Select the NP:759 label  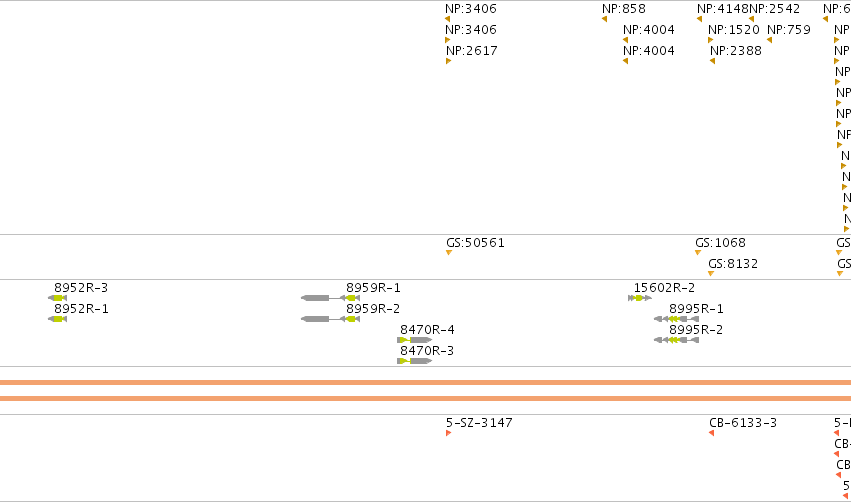point(789,30)
